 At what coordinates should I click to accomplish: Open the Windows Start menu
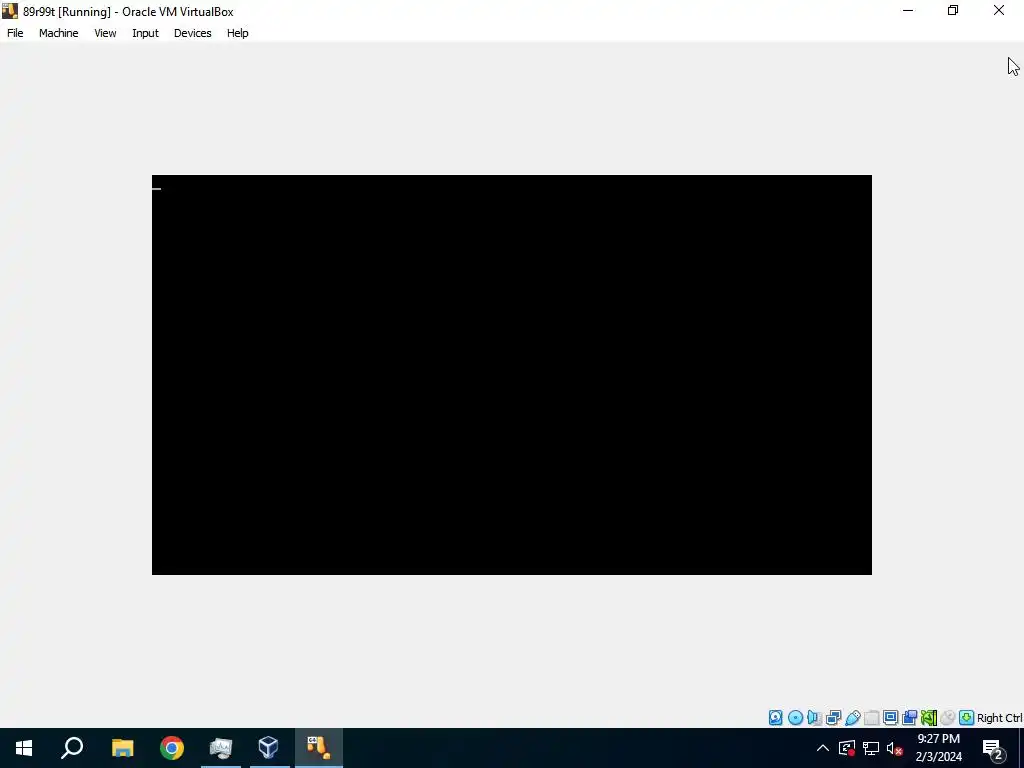(x=24, y=748)
